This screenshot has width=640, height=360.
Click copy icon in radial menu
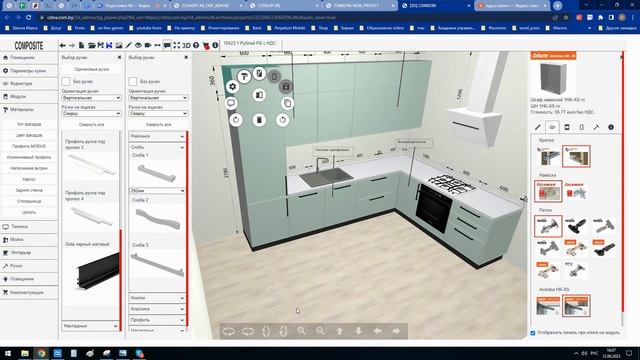287,103
